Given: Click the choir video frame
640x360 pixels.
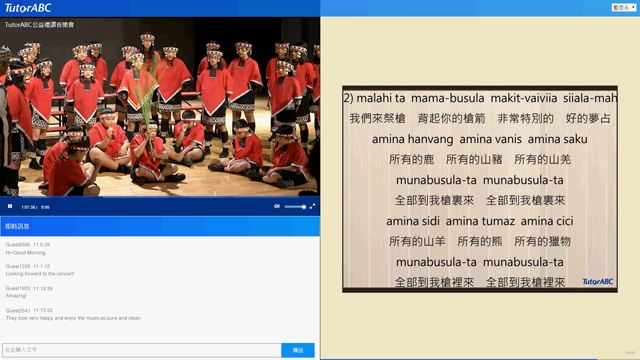Looking at the screenshot, I should pos(160,107).
